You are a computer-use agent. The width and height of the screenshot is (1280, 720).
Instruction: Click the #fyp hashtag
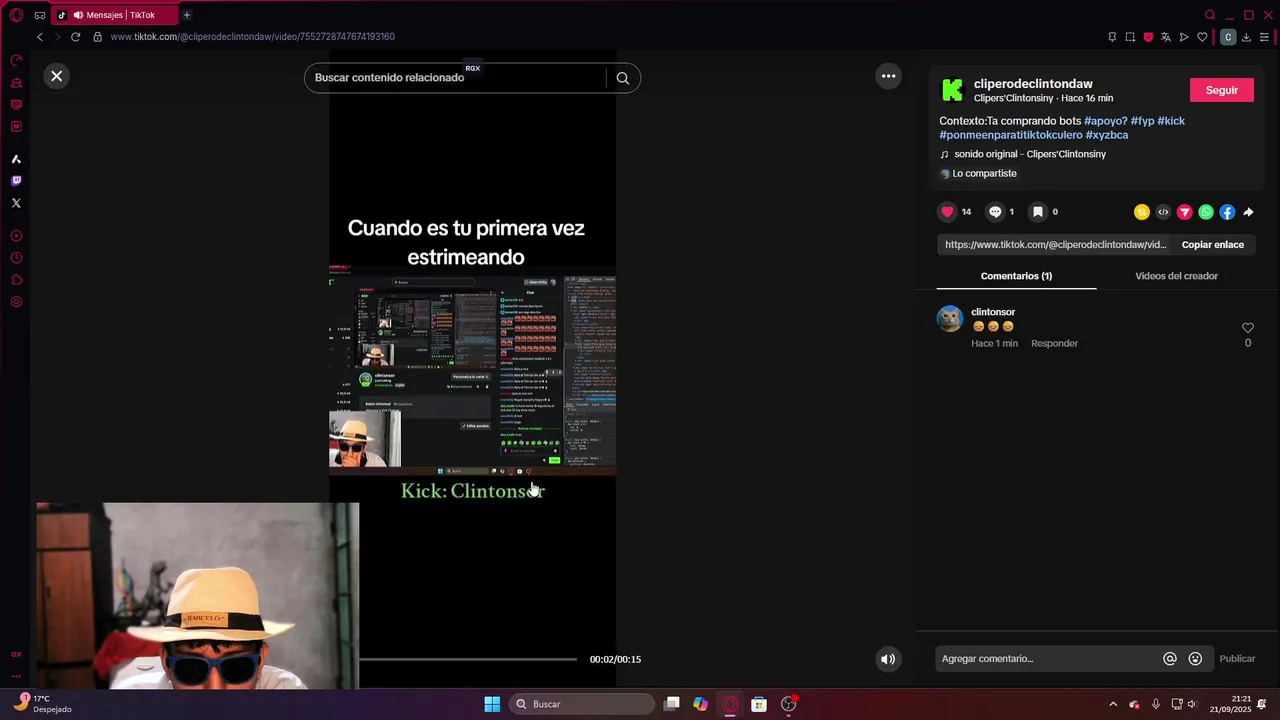click(1142, 121)
